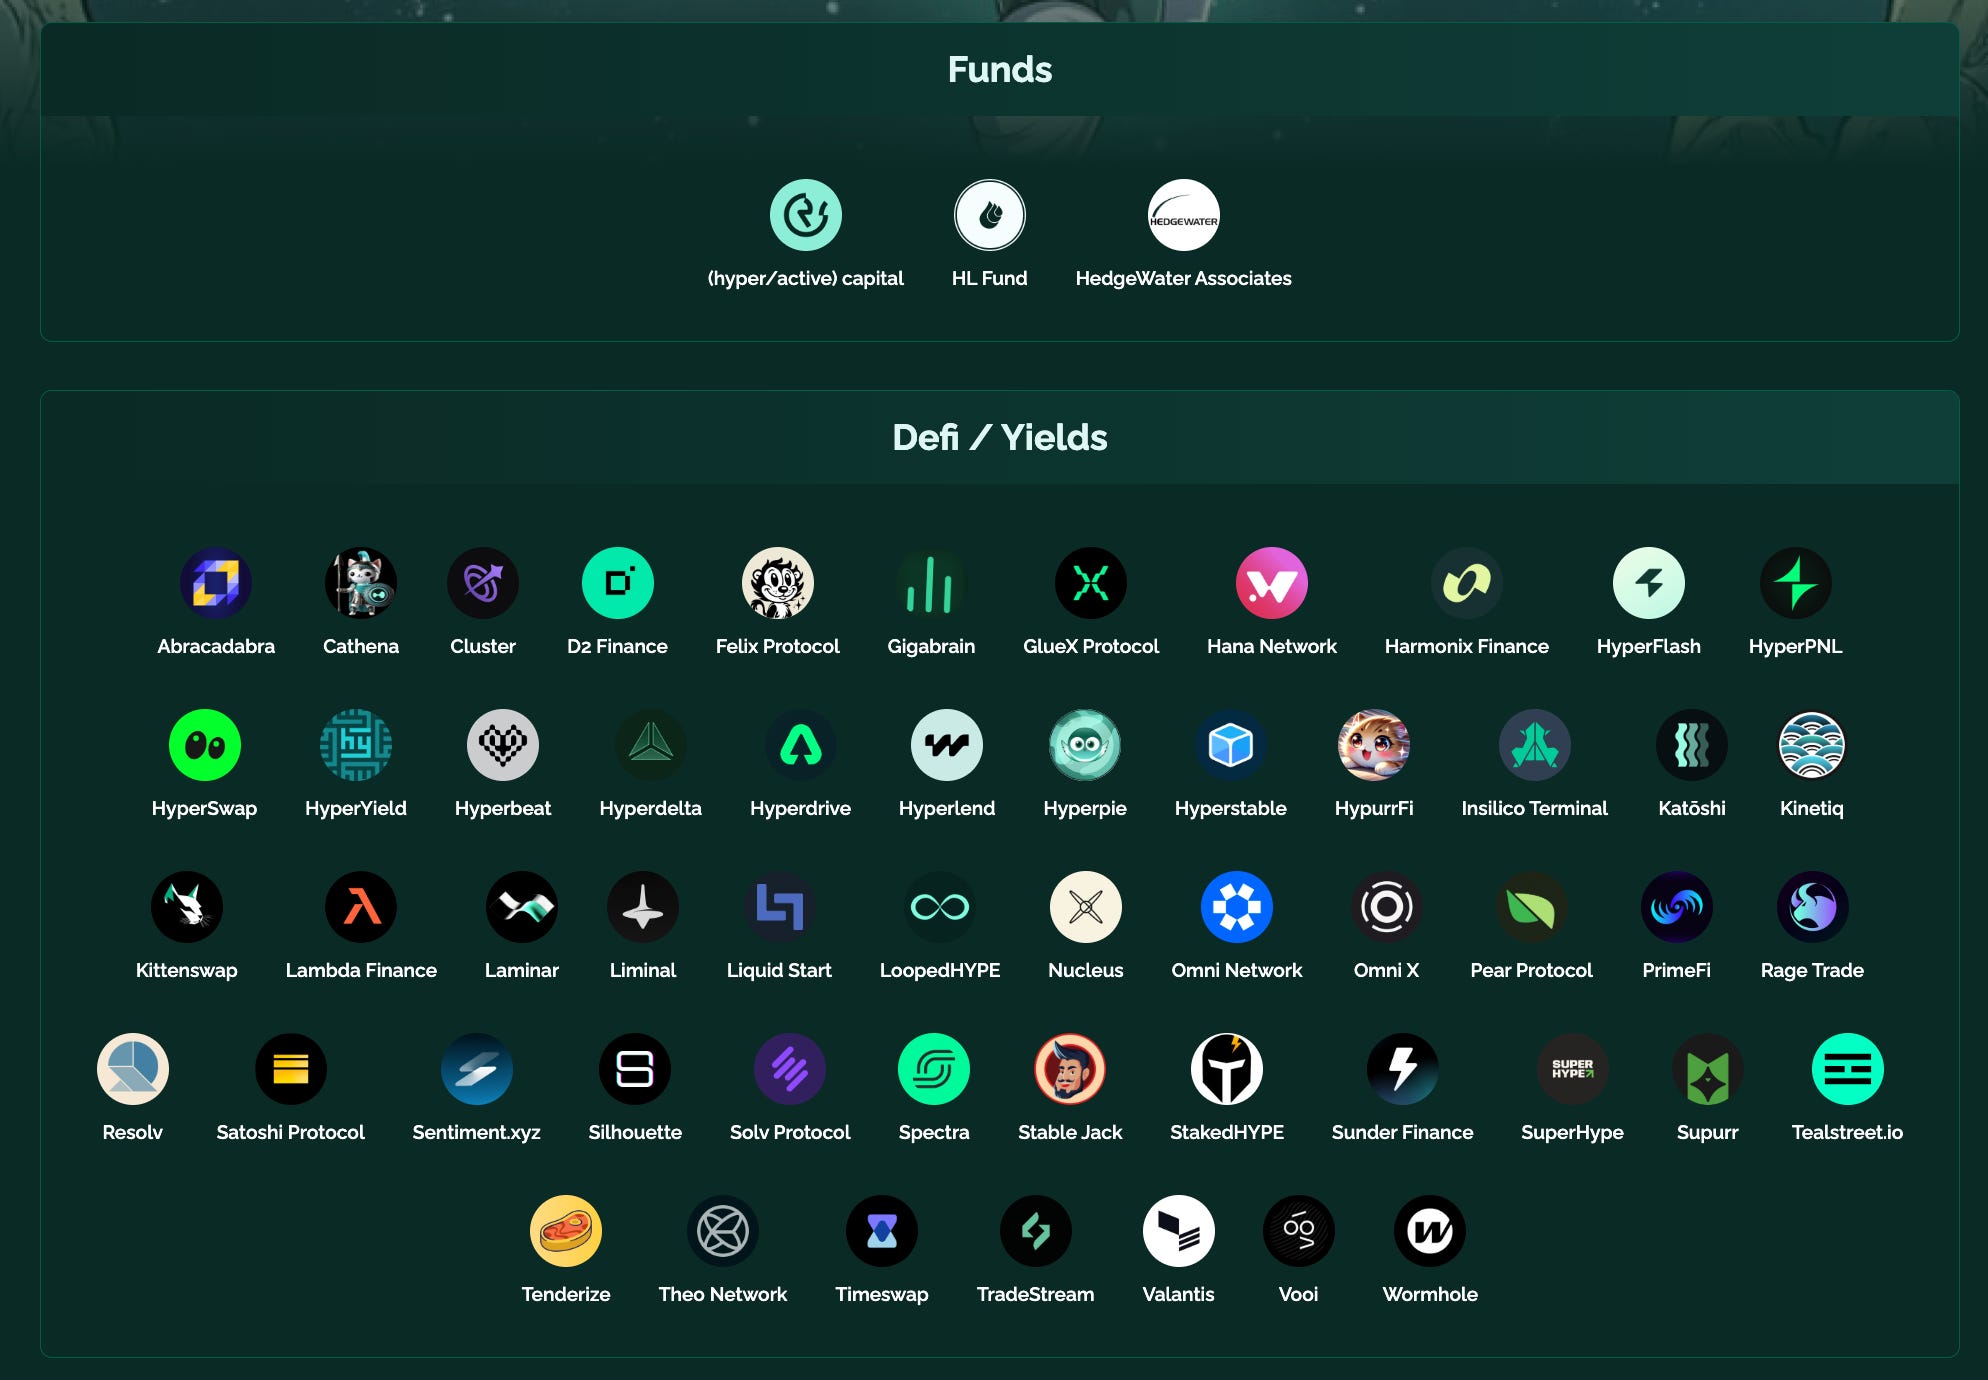The image size is (1988, 1380).
Task: Click the Pear Protocol leaf icon
Action: point(1532,907)
